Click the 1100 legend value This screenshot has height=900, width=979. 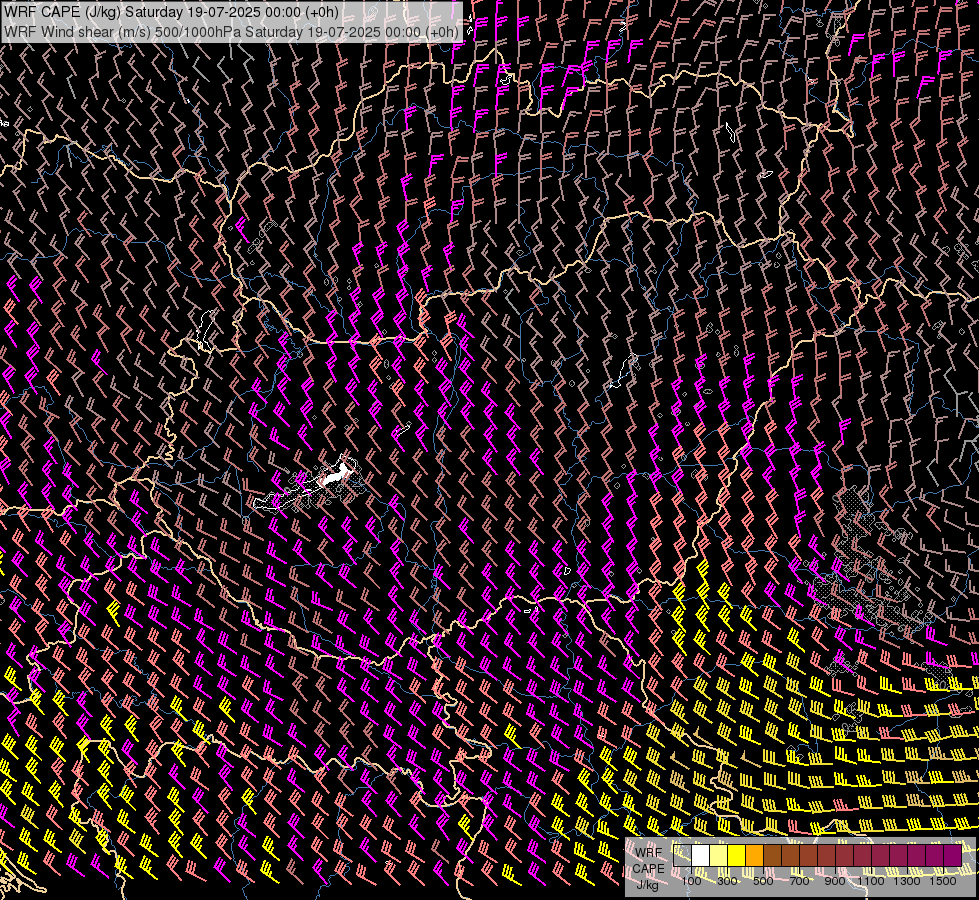(871, 881)
